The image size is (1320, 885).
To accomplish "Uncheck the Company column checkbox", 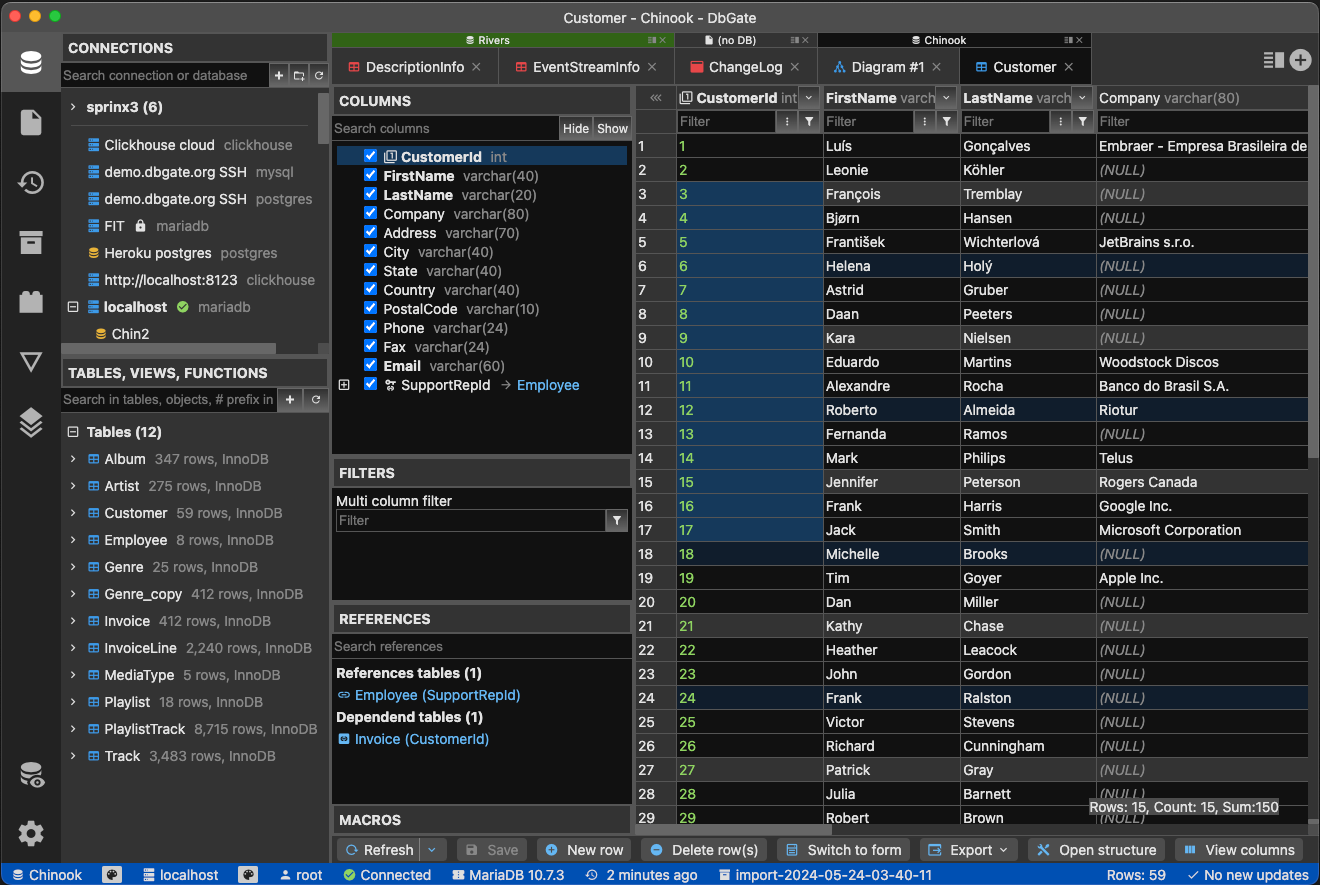I will tap(370, 213).
